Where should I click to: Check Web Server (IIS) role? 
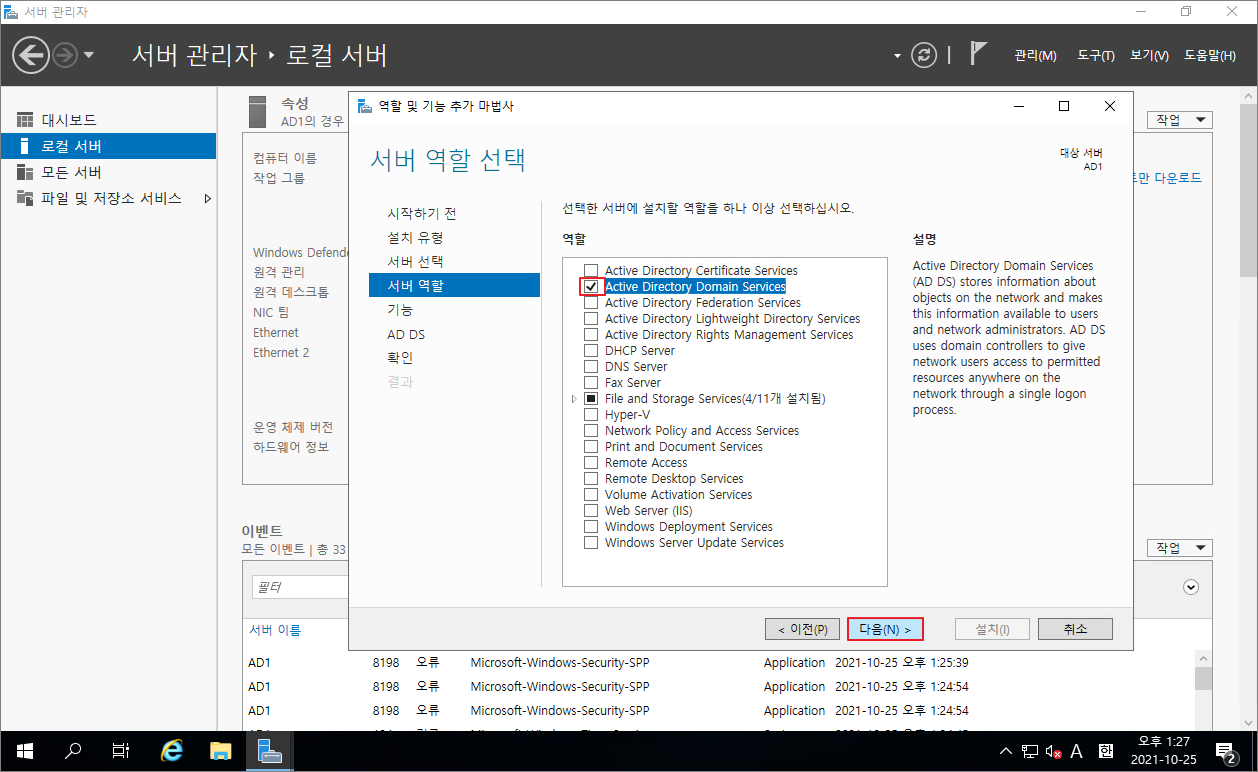pos(591,511)
